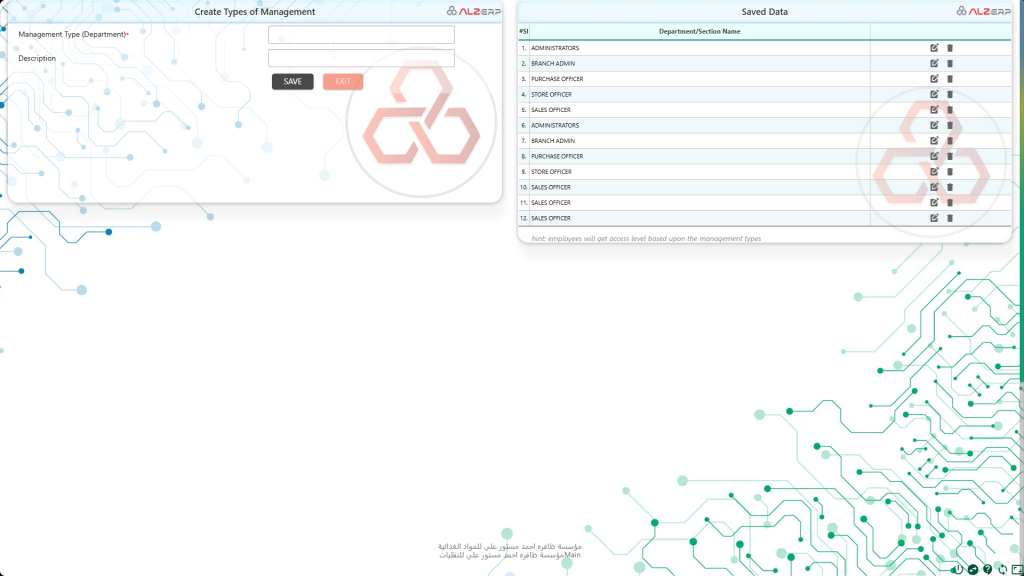Click the Create Types of Management title
The width and height of the screenshot is (1024, 576).
255,12
